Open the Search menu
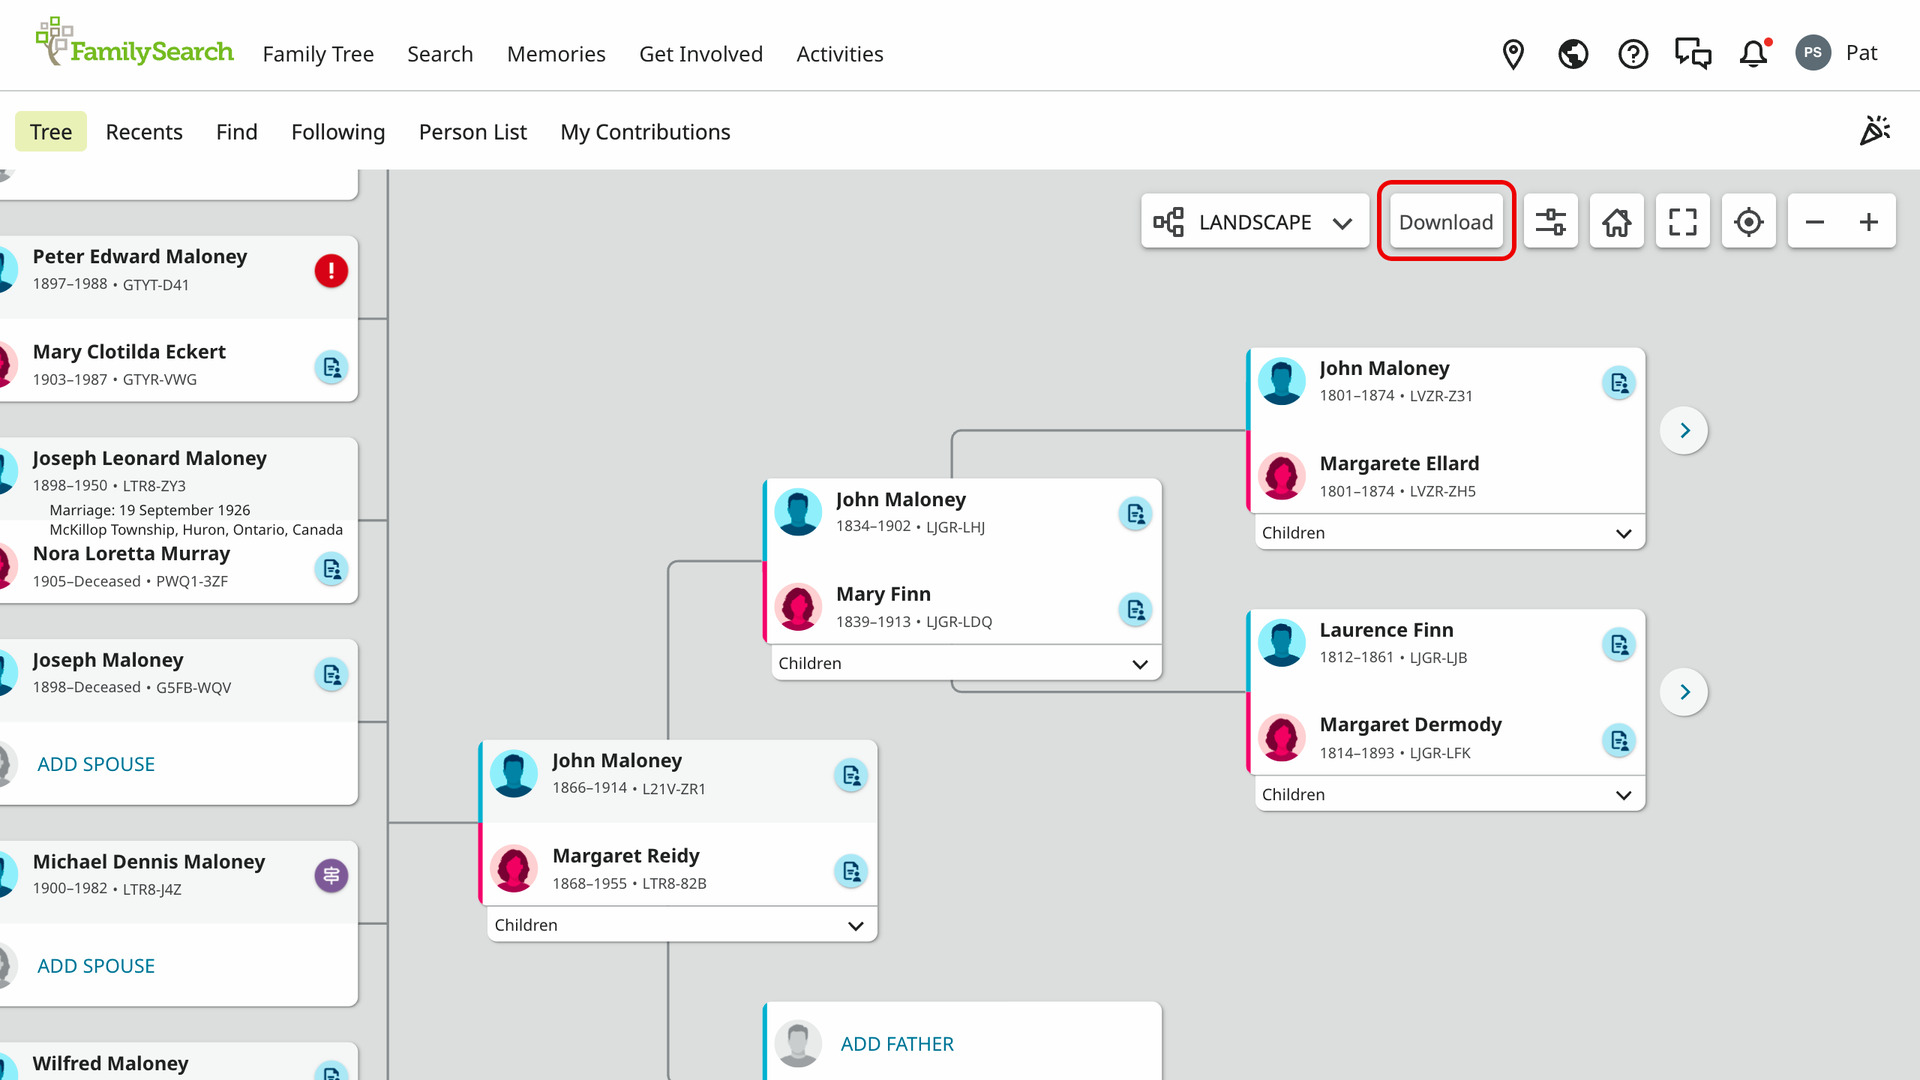 440,54
